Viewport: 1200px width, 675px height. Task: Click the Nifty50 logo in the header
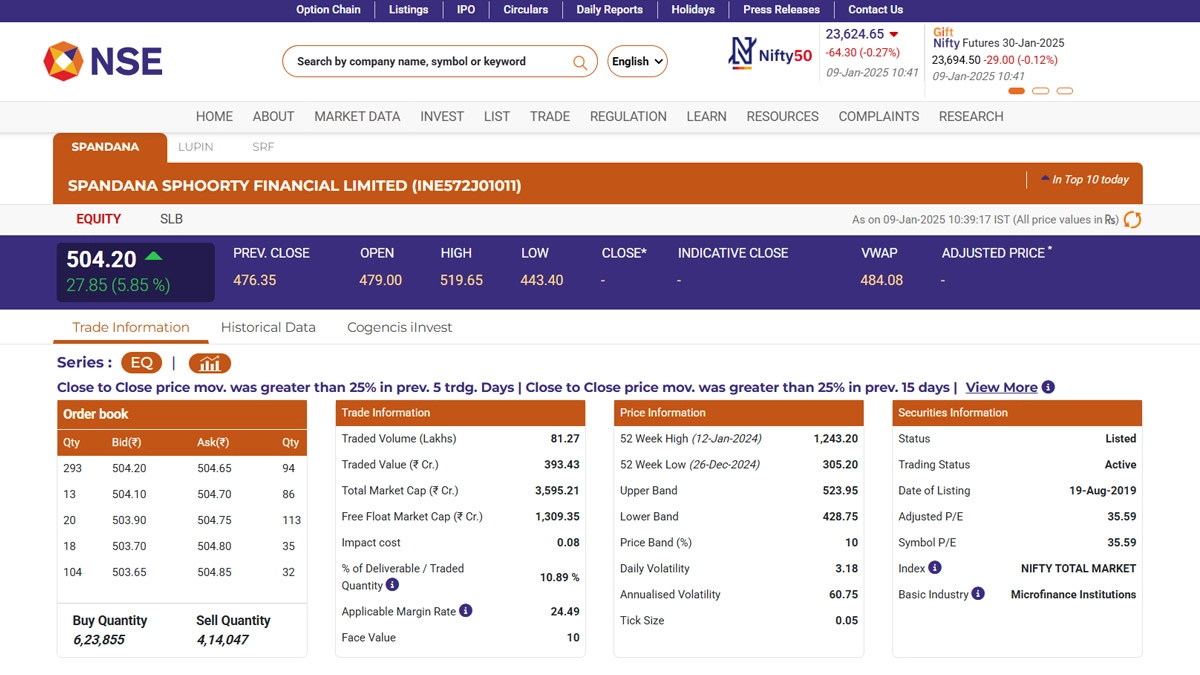(x=770, y=53)
